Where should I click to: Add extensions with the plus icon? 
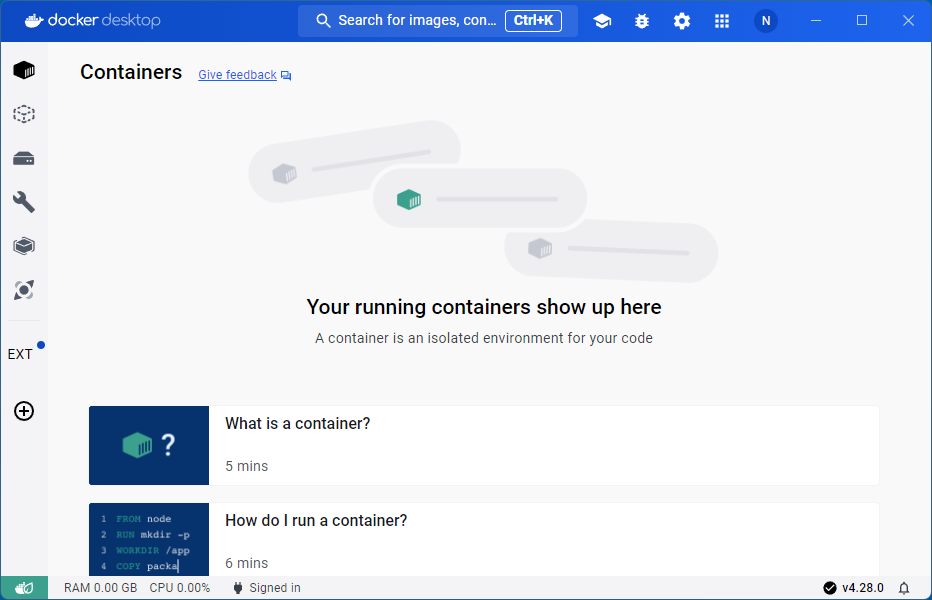(23, 411)
